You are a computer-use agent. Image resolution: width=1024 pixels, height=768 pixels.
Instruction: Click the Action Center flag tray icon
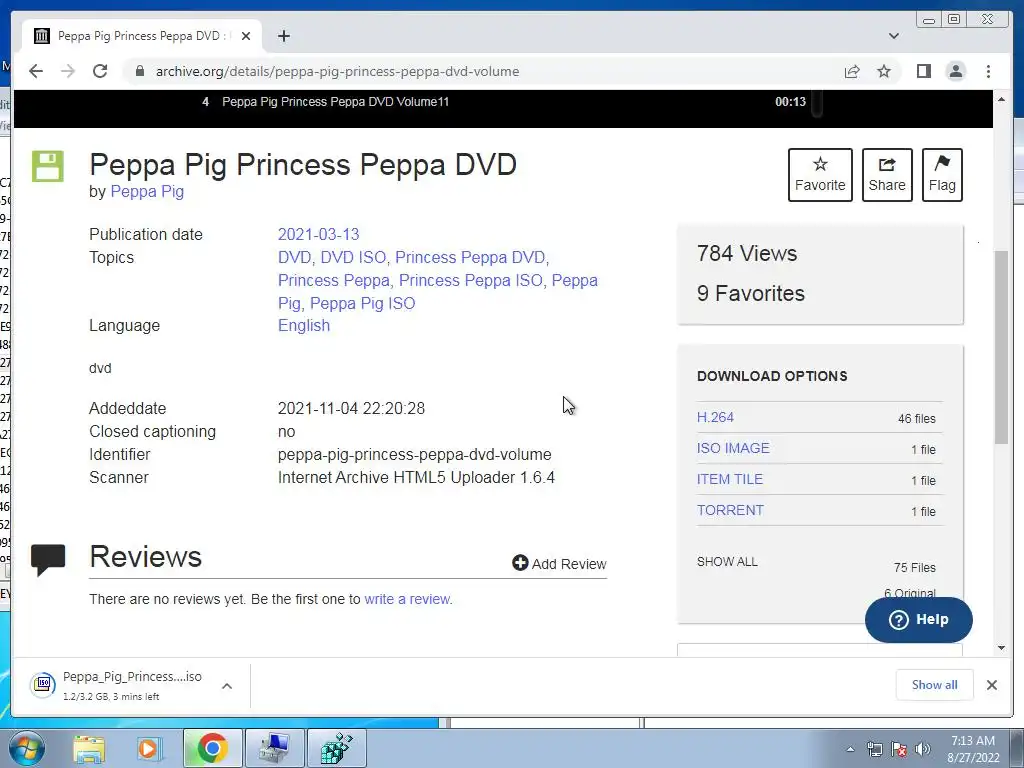pos(899,749)
